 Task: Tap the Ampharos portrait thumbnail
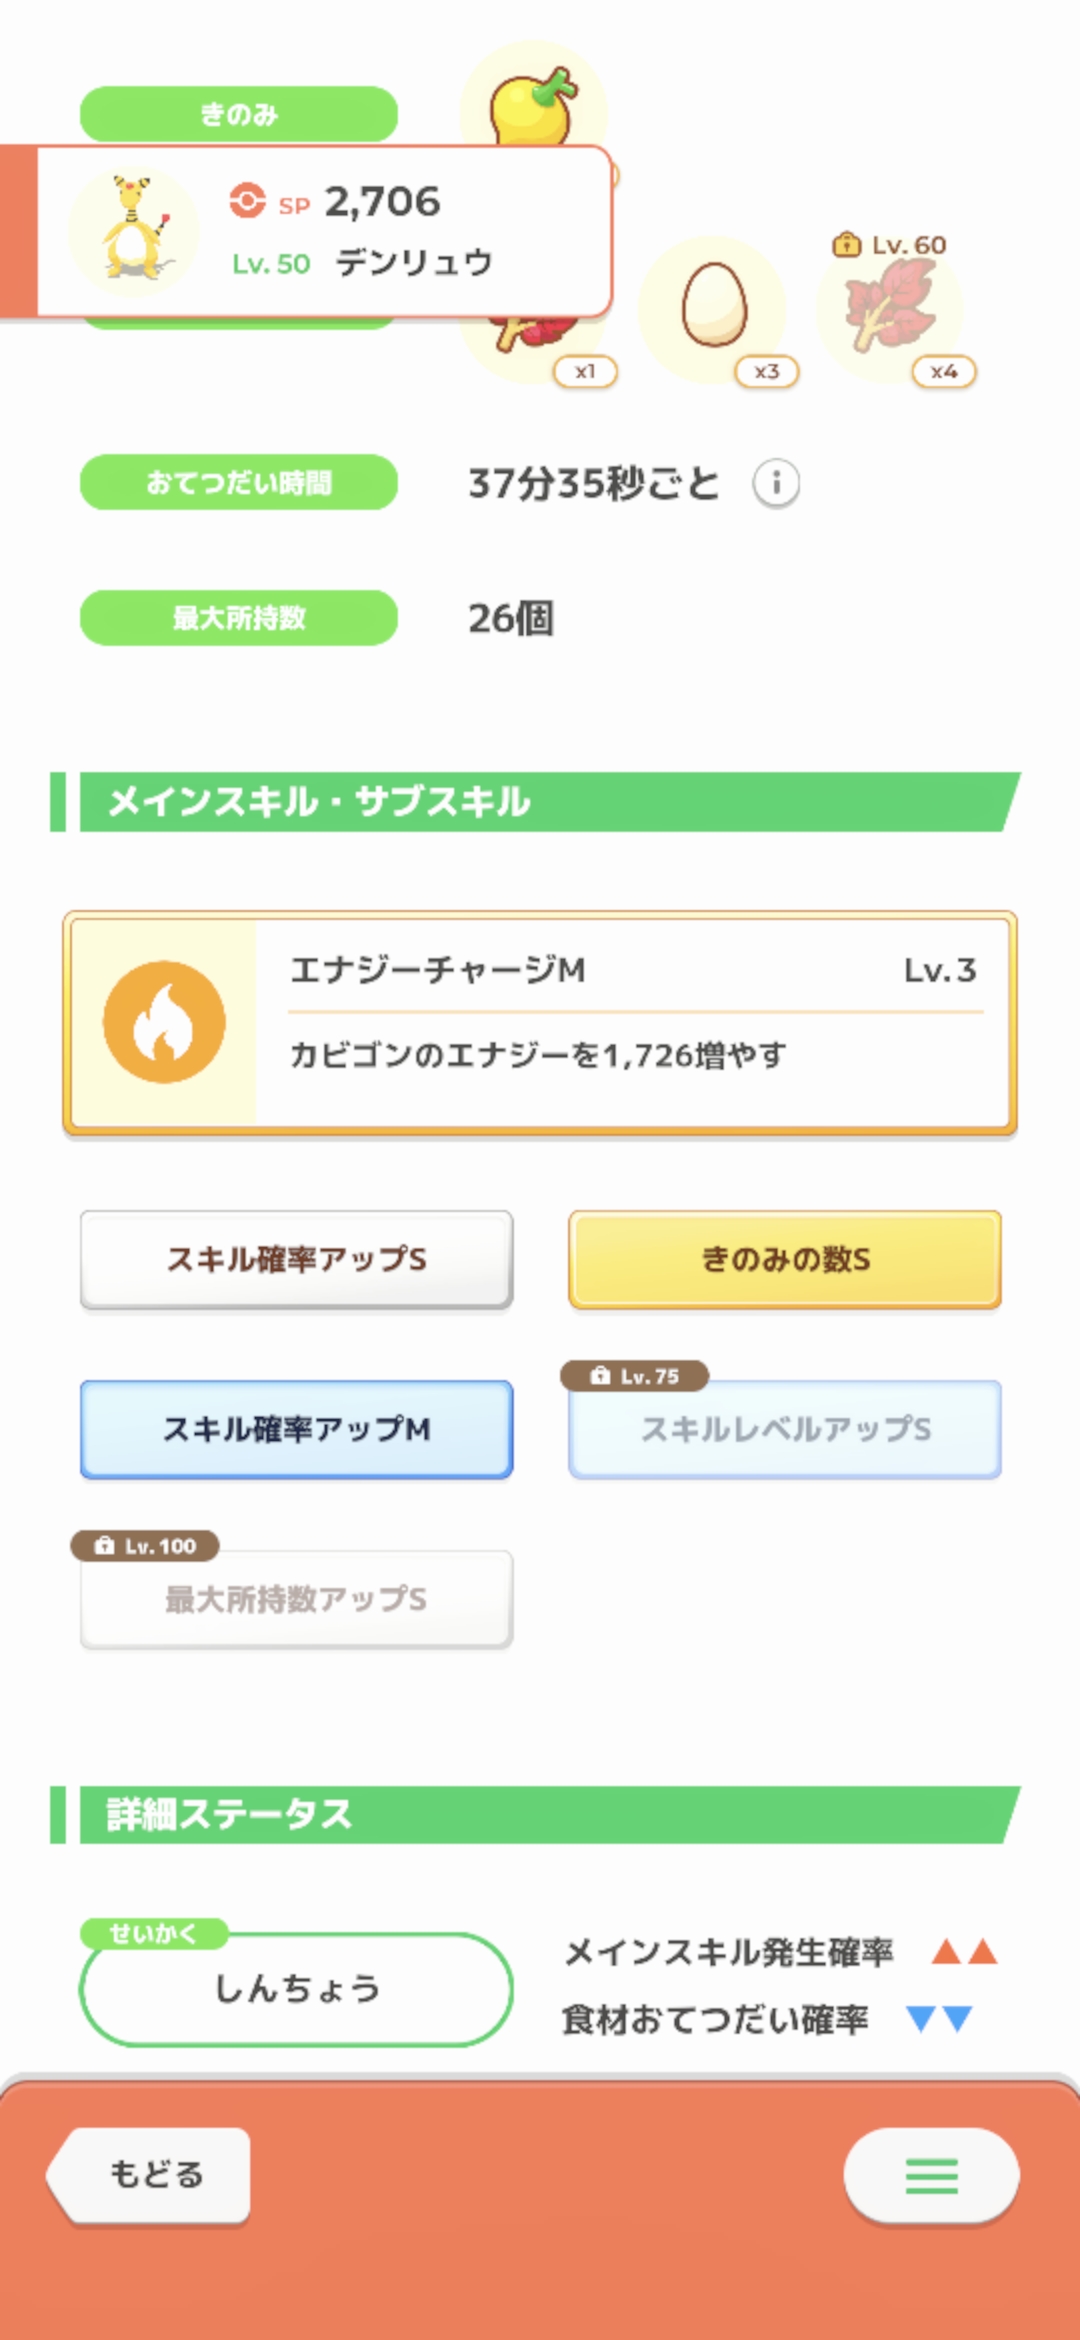[134, 231]
